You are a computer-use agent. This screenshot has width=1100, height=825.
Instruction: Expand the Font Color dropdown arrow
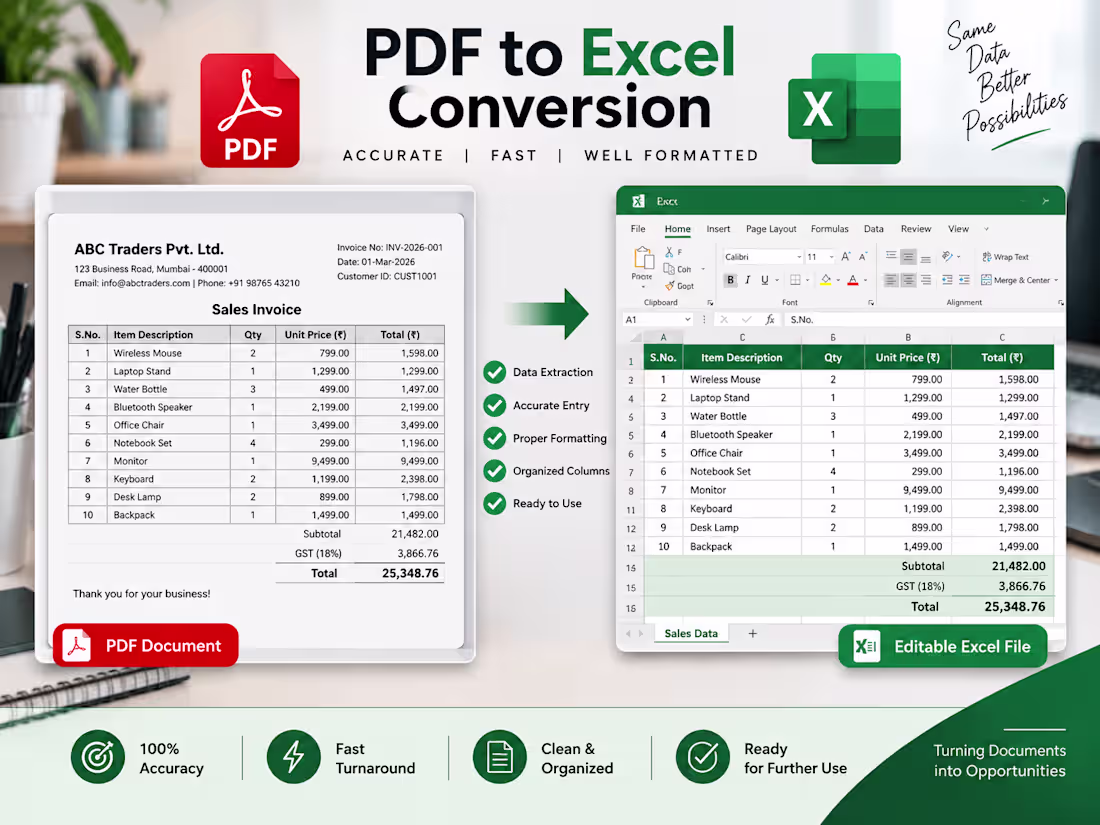(865, 280)
